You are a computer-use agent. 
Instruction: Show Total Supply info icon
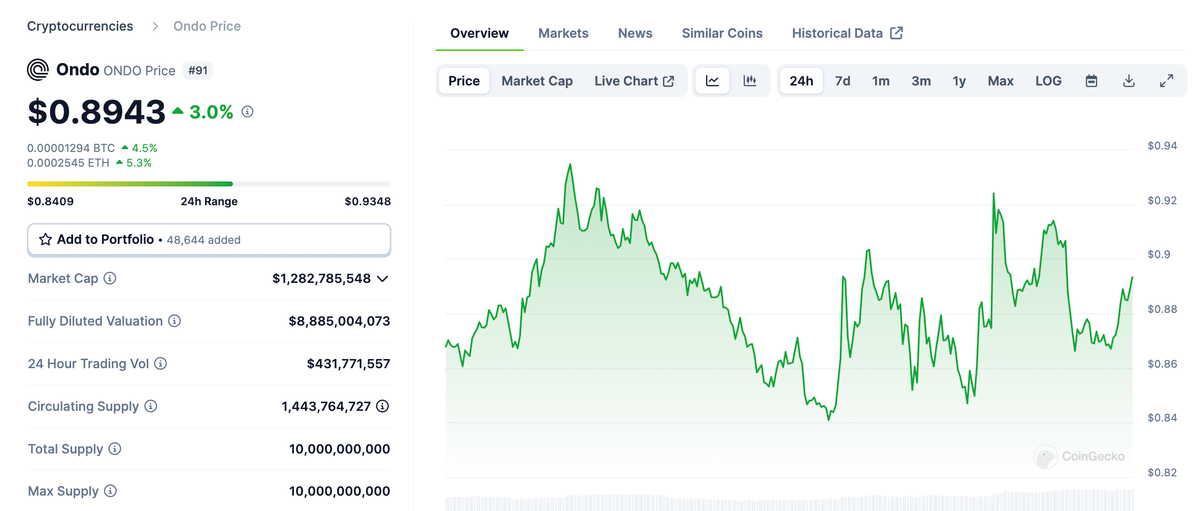(115, 449)
